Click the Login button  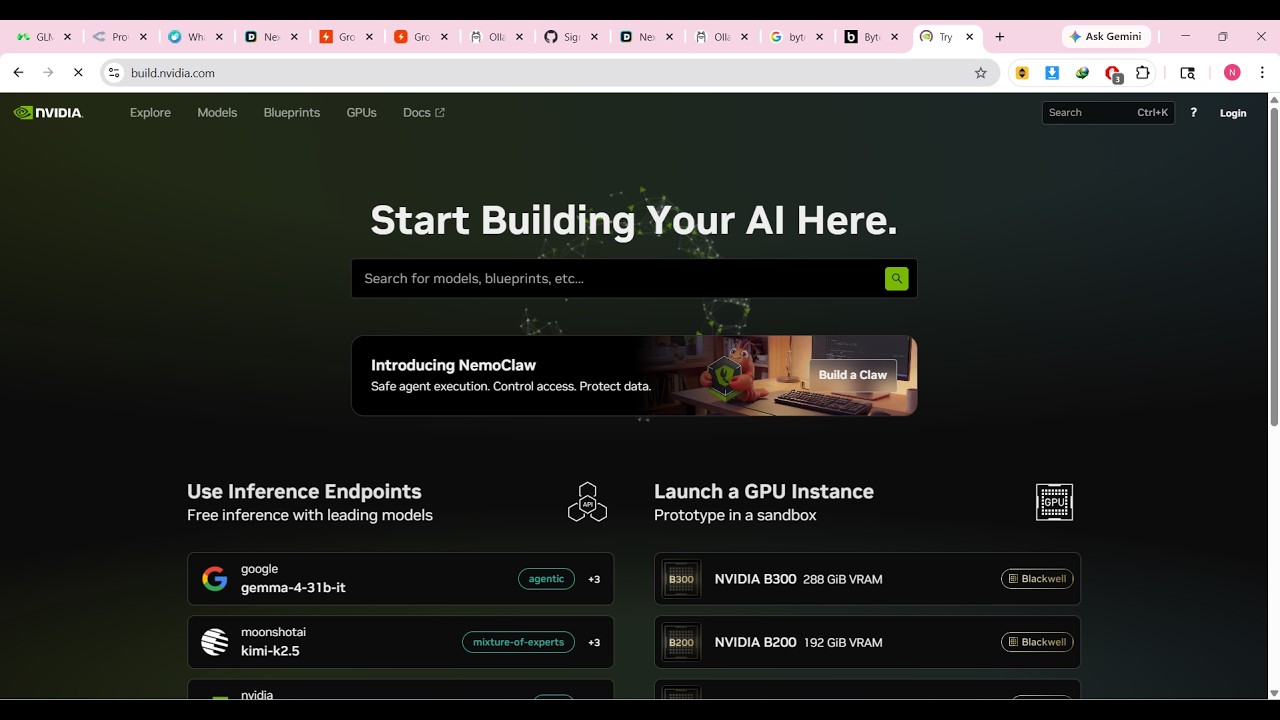[1233, 113]
